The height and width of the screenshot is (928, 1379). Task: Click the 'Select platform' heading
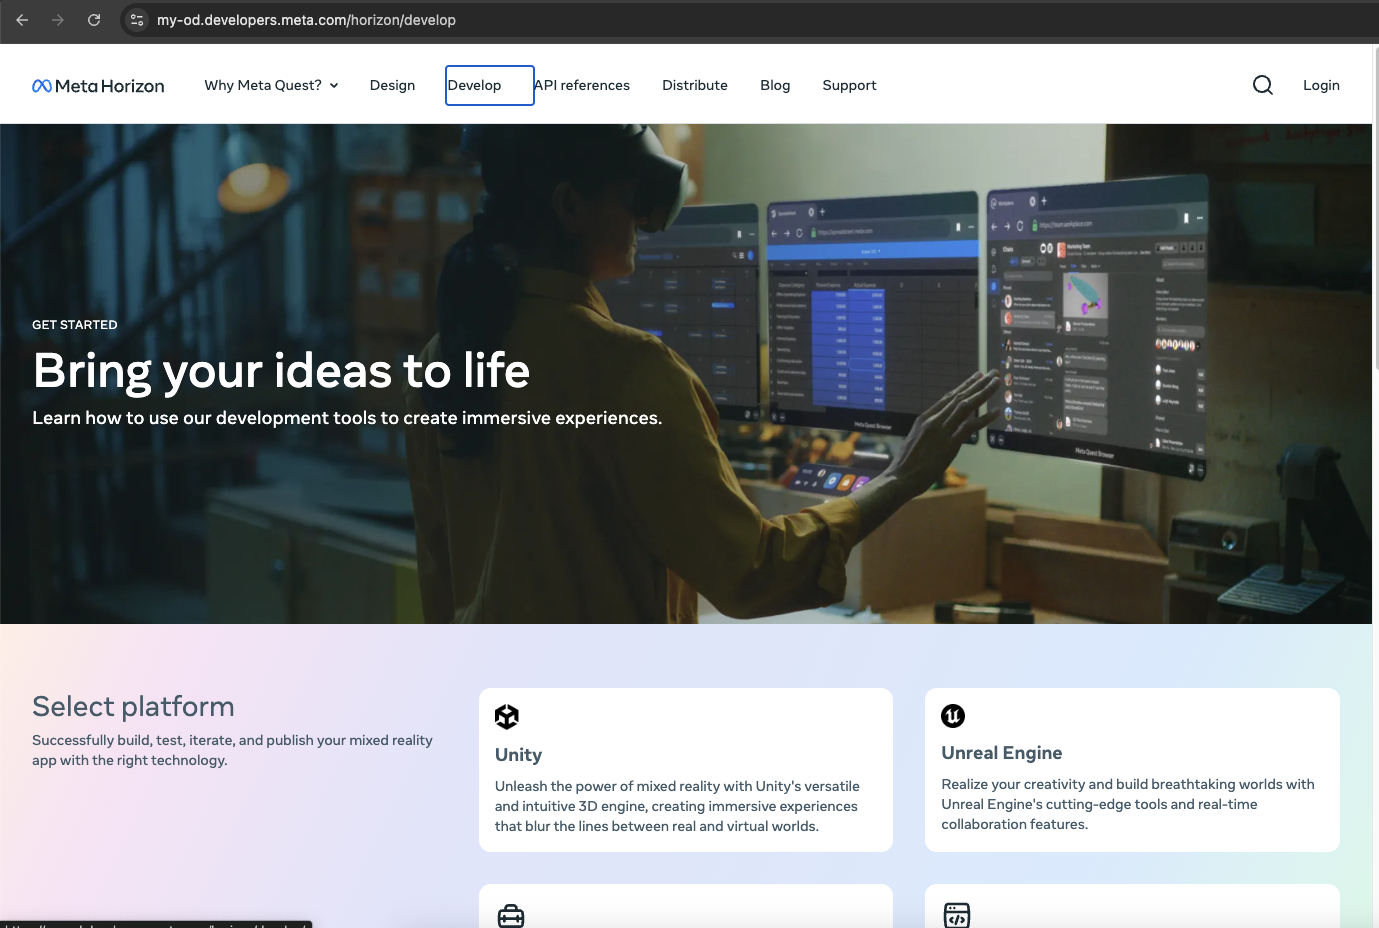(133, 706)
